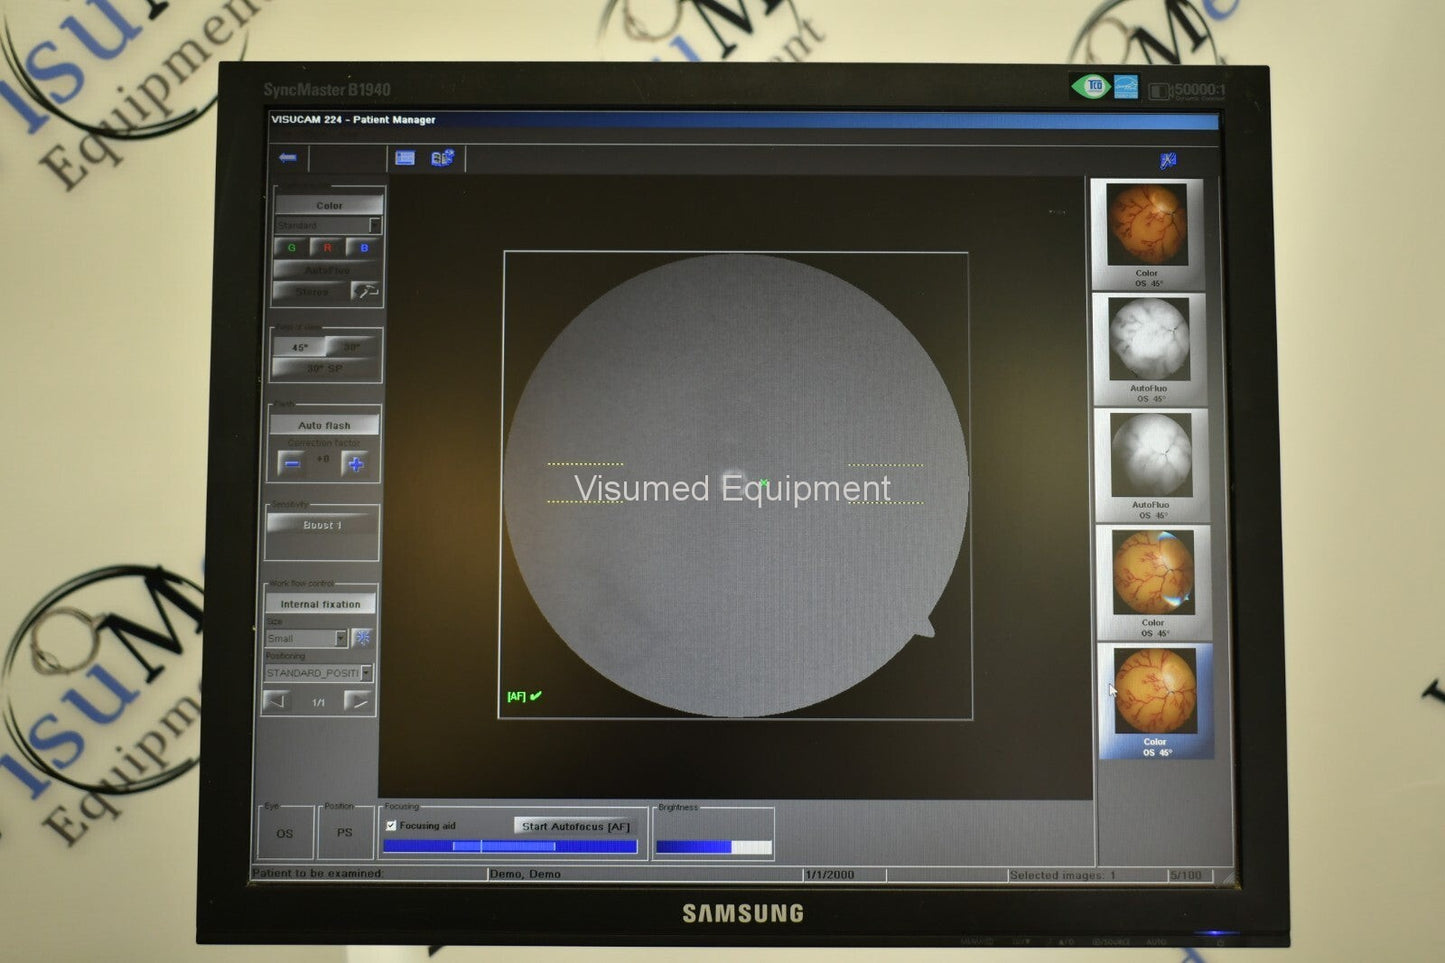Viewport: 1445px width, 963px height.
Task: Click the image export toolbar icon
Action: tap(442, 158)
